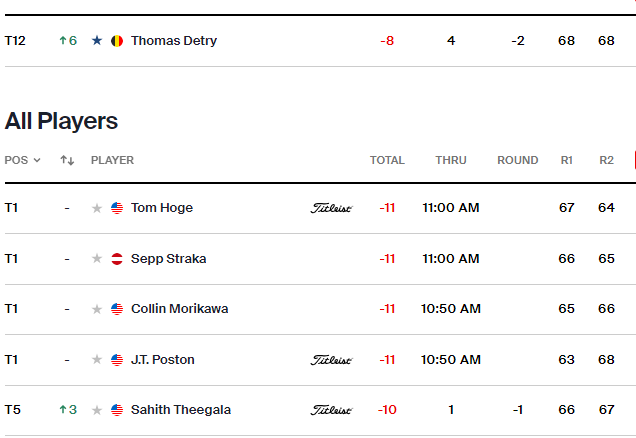The image size is (636, 438).
Task: Click the Titleist logo in Tom Hoge's row
Action: 331,208
